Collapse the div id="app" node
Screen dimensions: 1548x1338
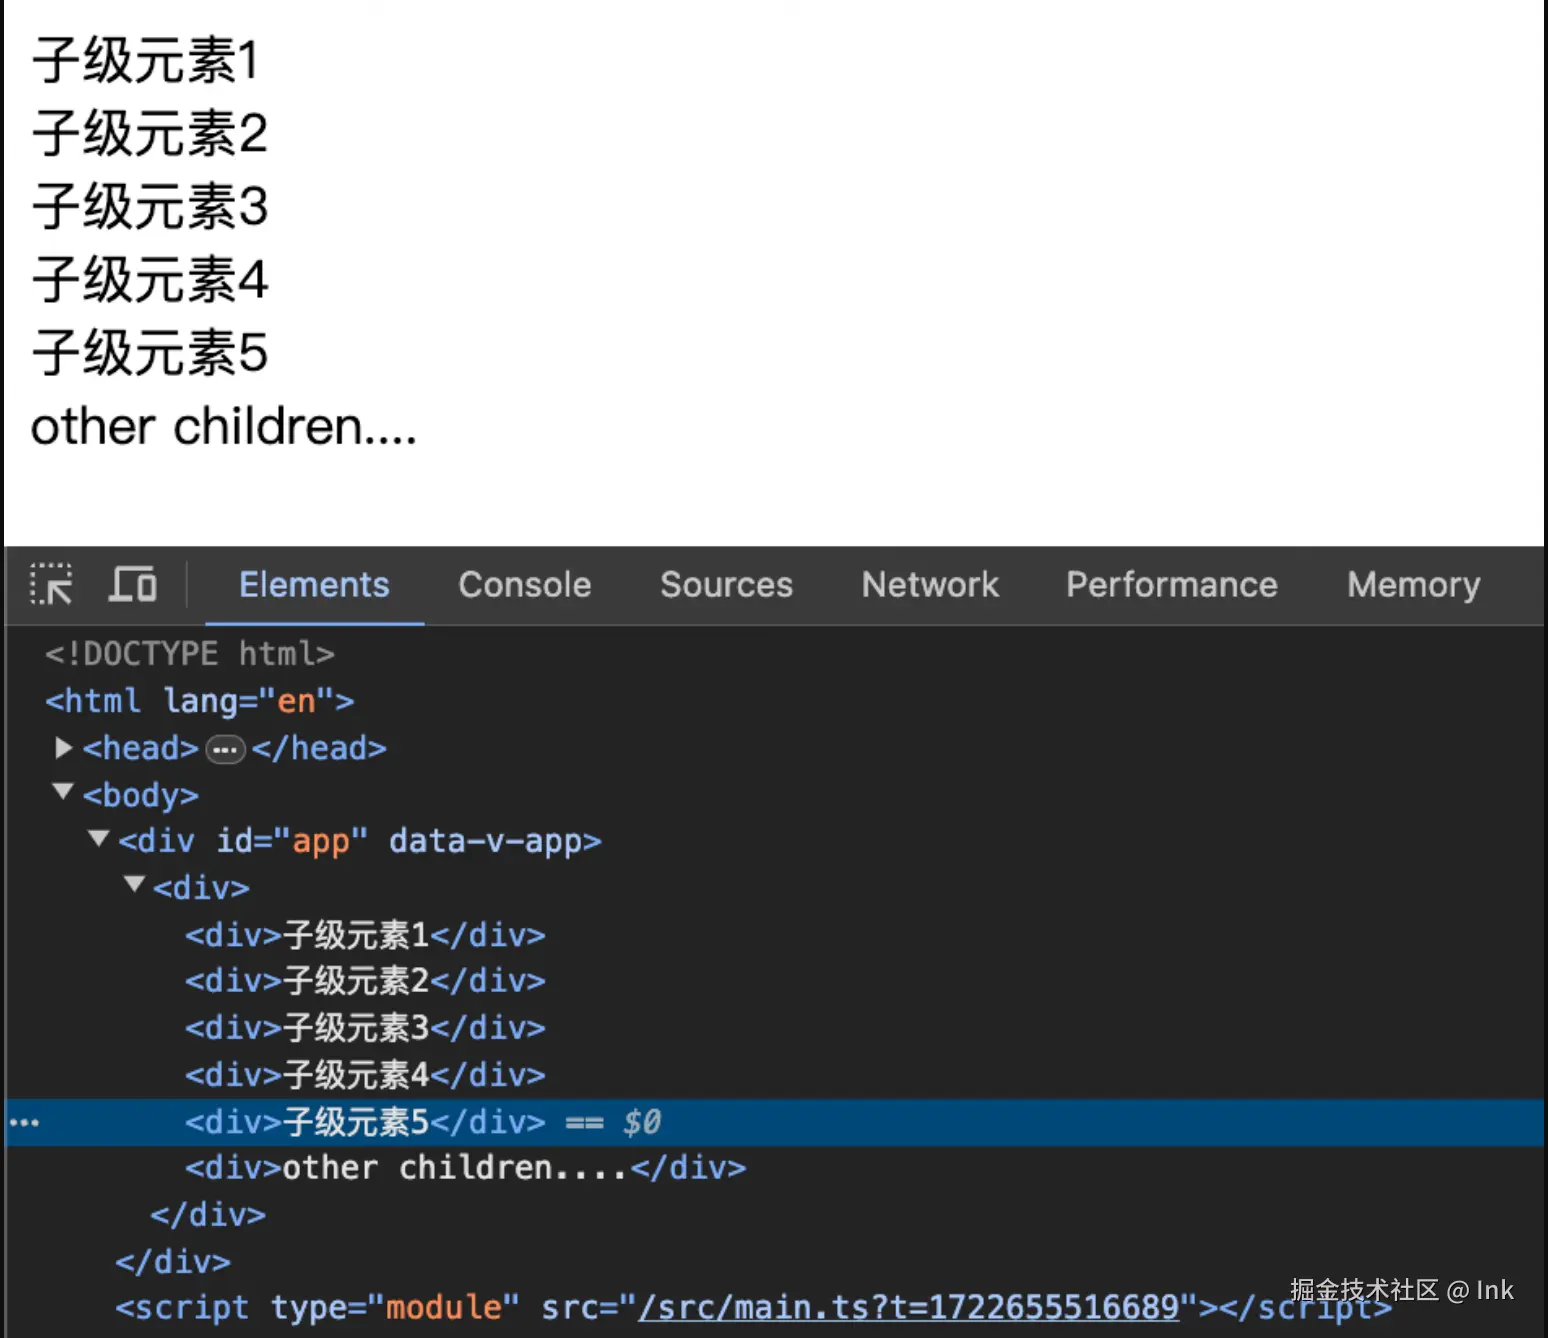tap(98, 838)
